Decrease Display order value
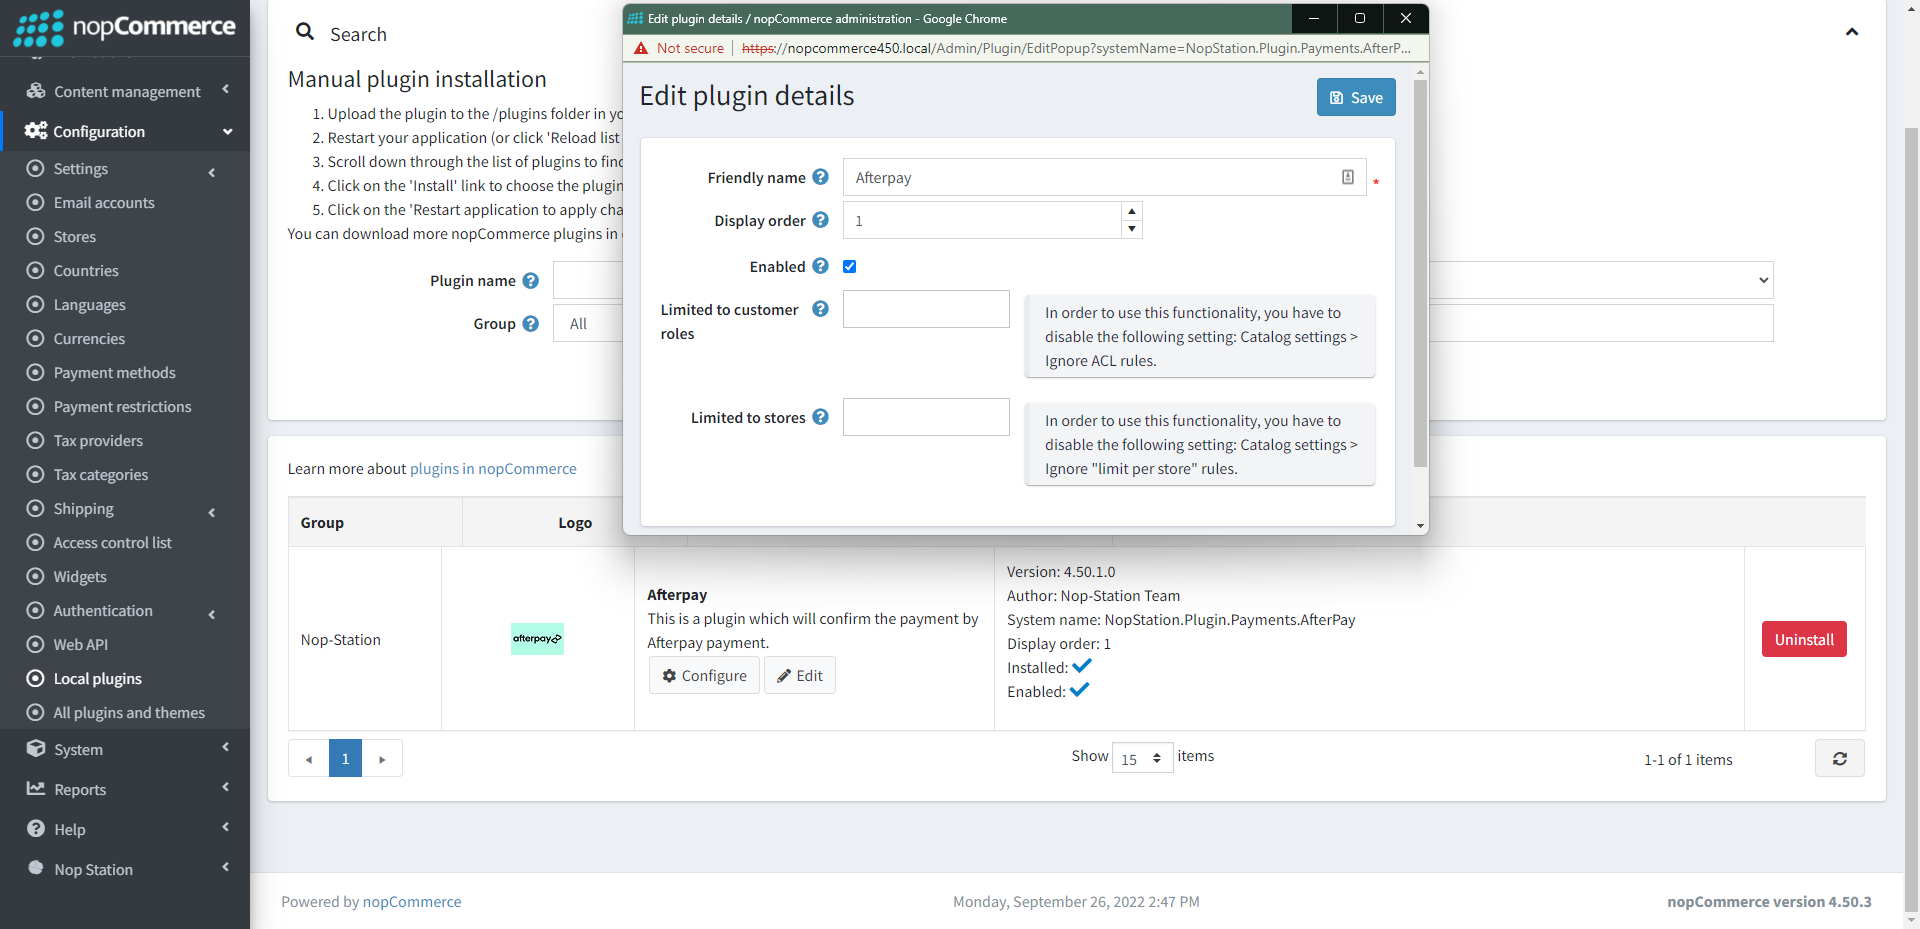 [1132, 229]
